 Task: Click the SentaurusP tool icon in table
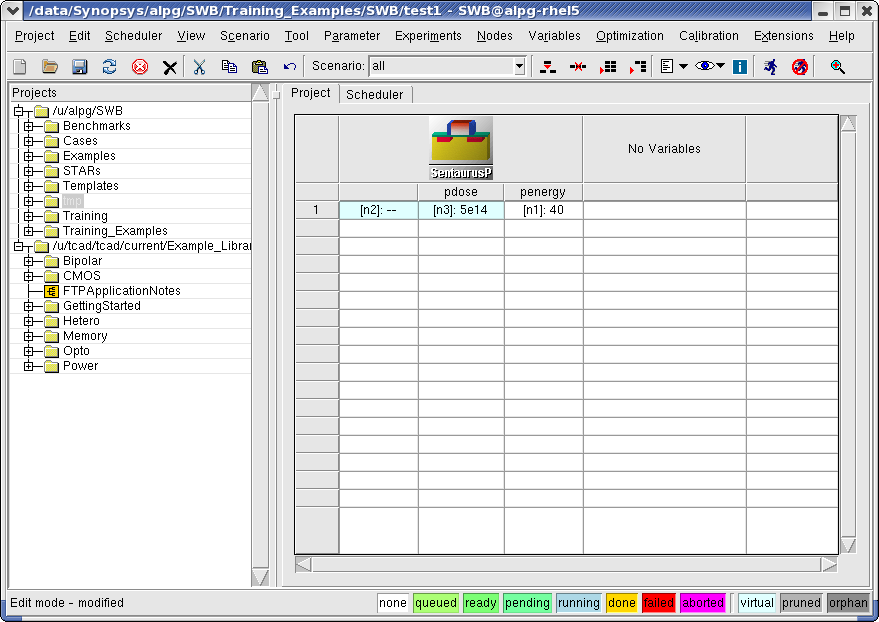coord(461,148)
